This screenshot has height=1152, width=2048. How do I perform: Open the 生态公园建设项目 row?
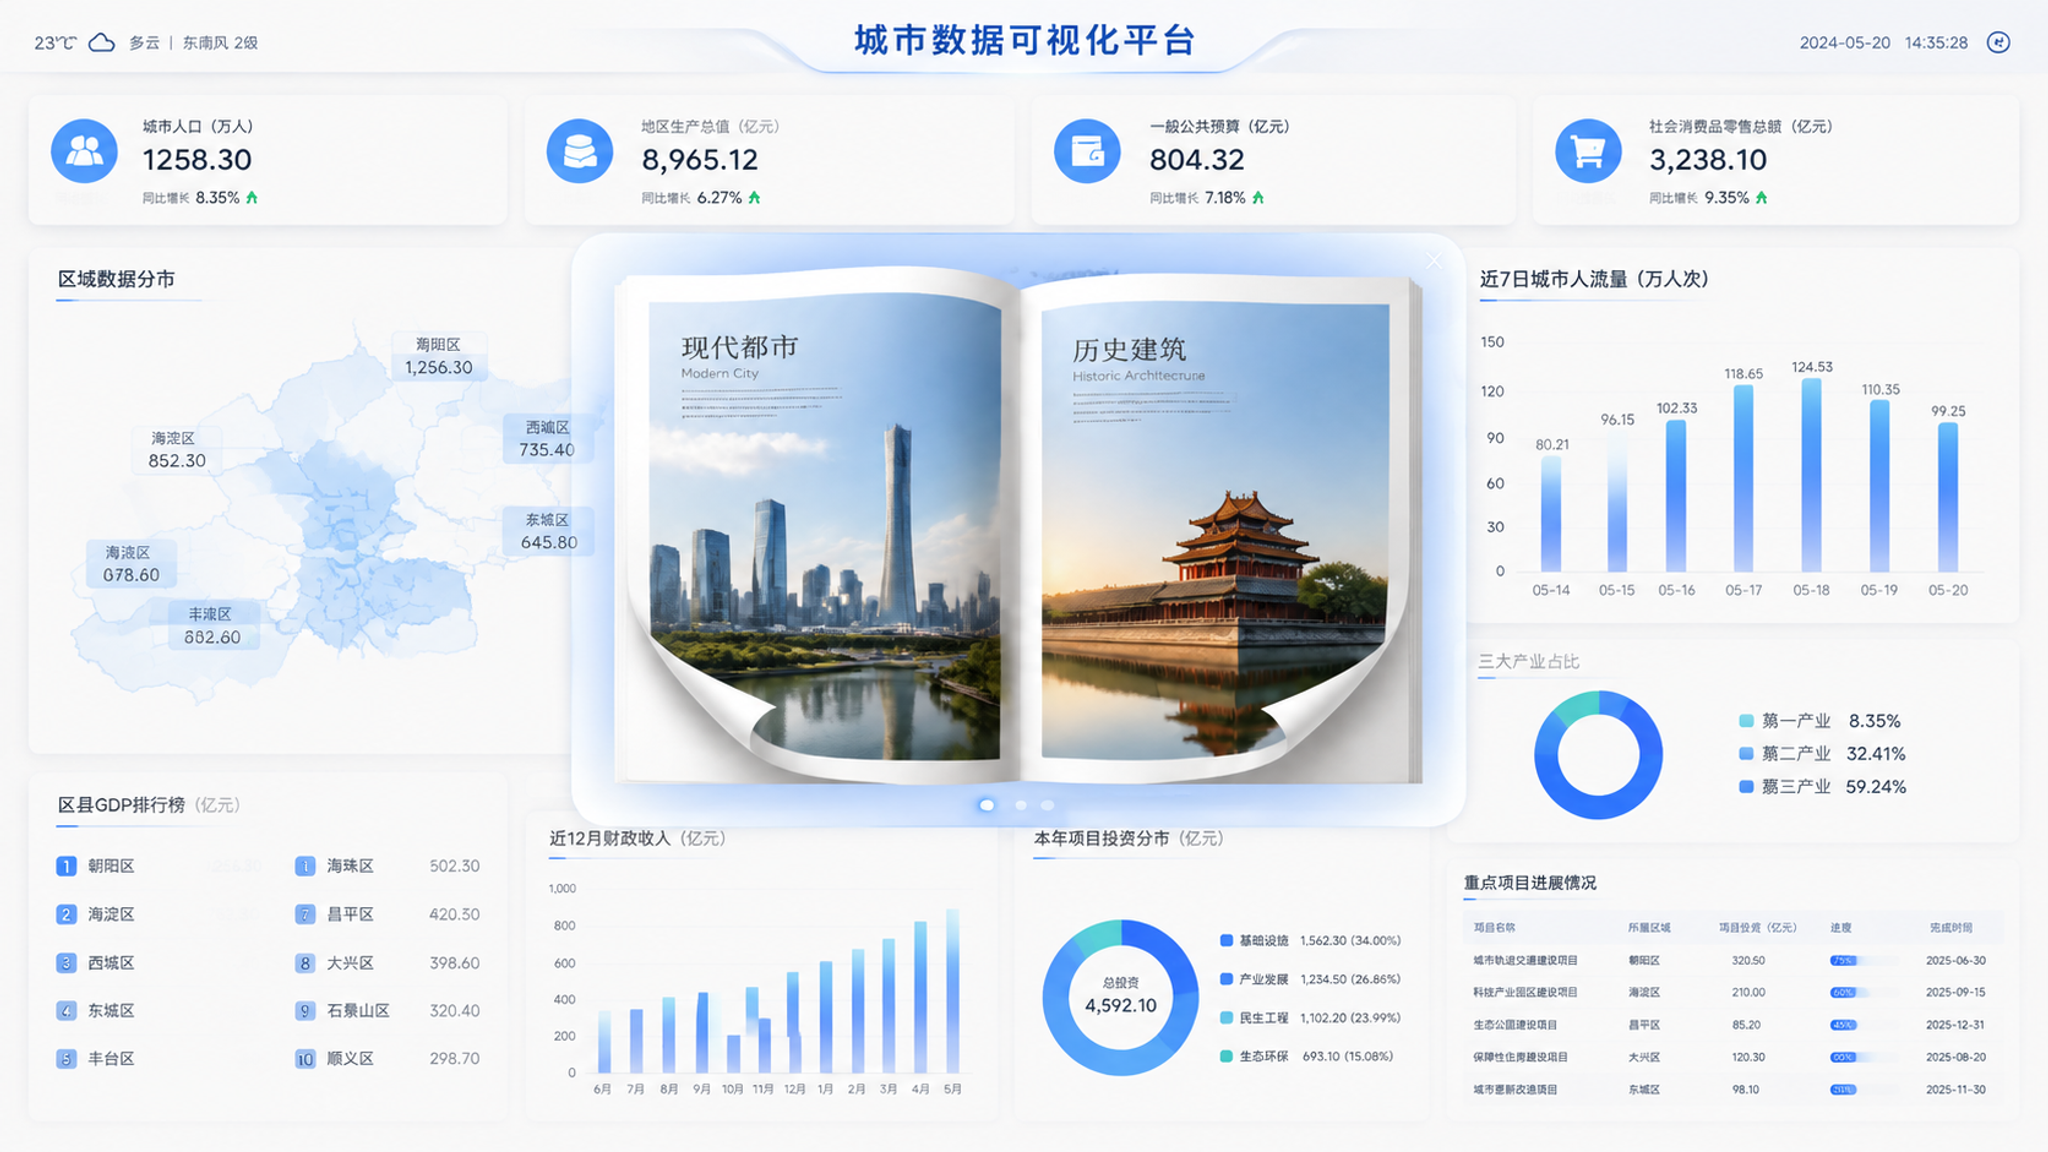[x=1733, y=1025]
